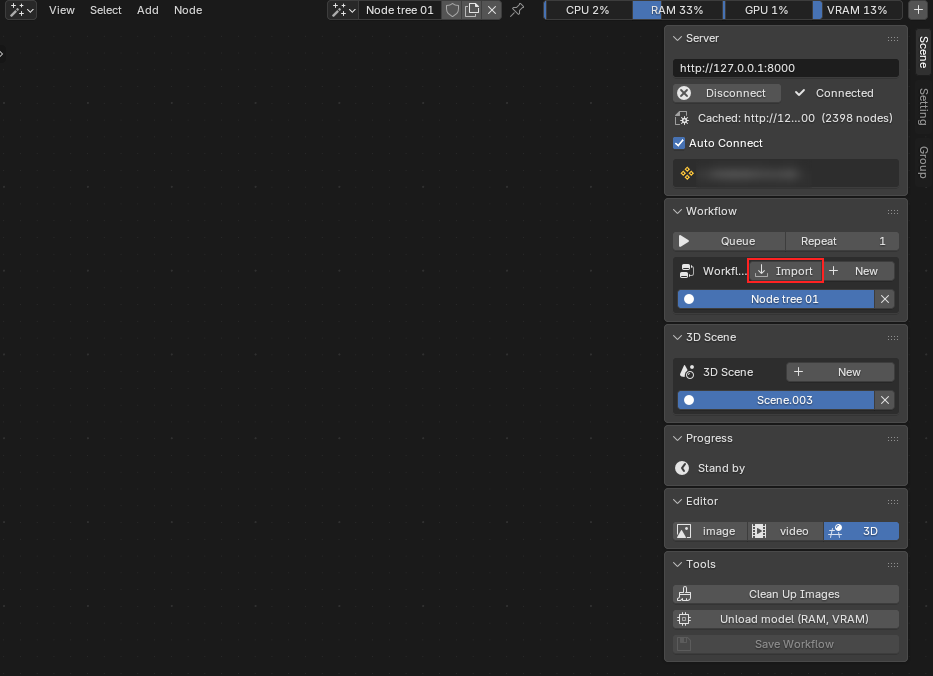Screen dimensions: 933x676
Task: Click the Queue play button
Action: (729, 241)
